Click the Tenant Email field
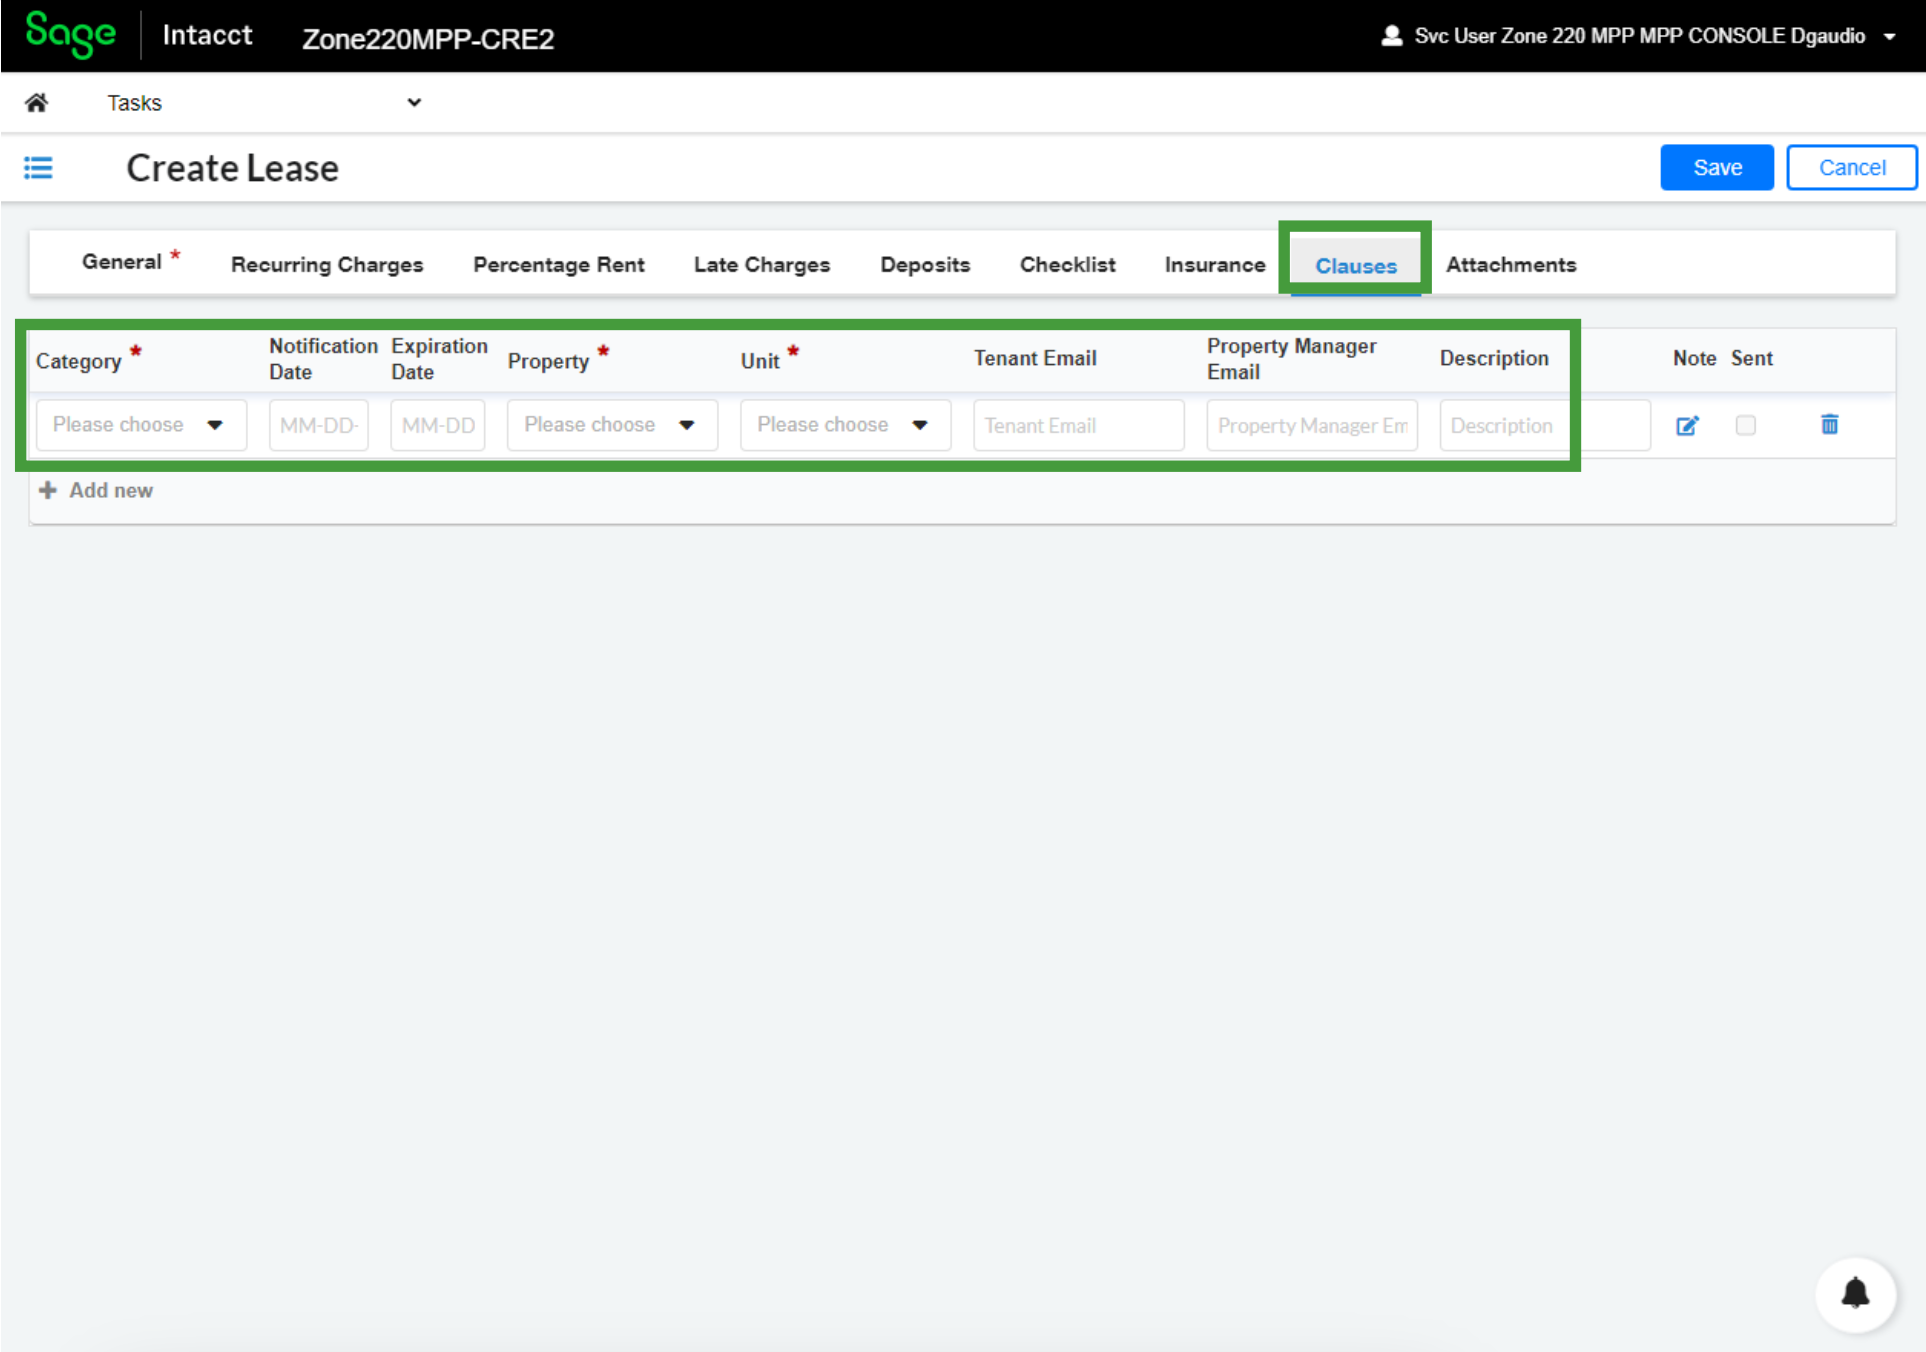The width and height of the screenshot is (1926, 1352). click(x=1078, y=425)
